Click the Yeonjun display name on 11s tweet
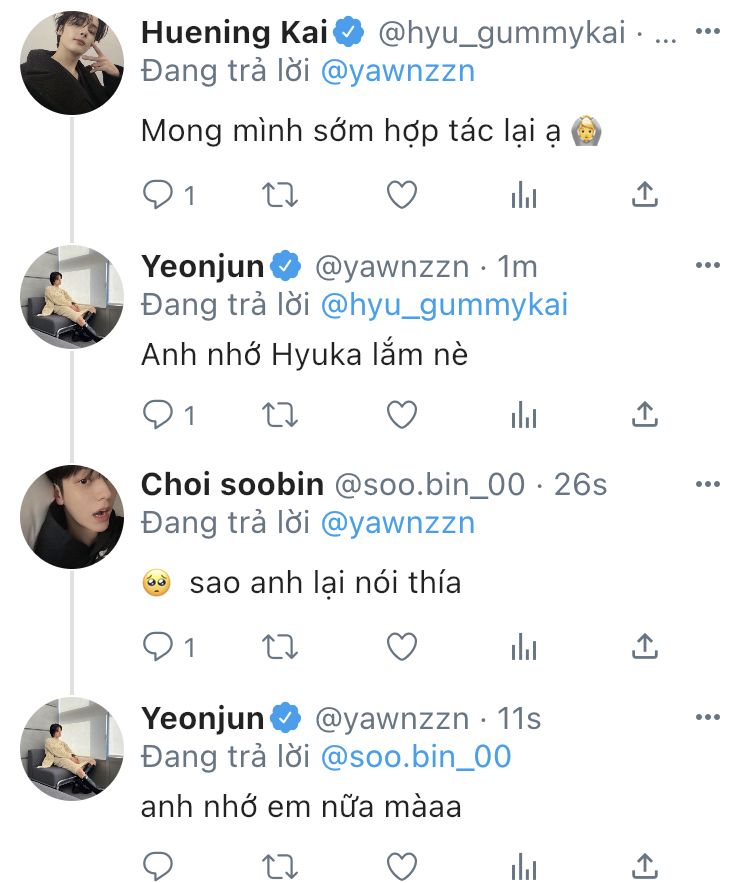Screen dimensions: 750x883 coord(203,718)
